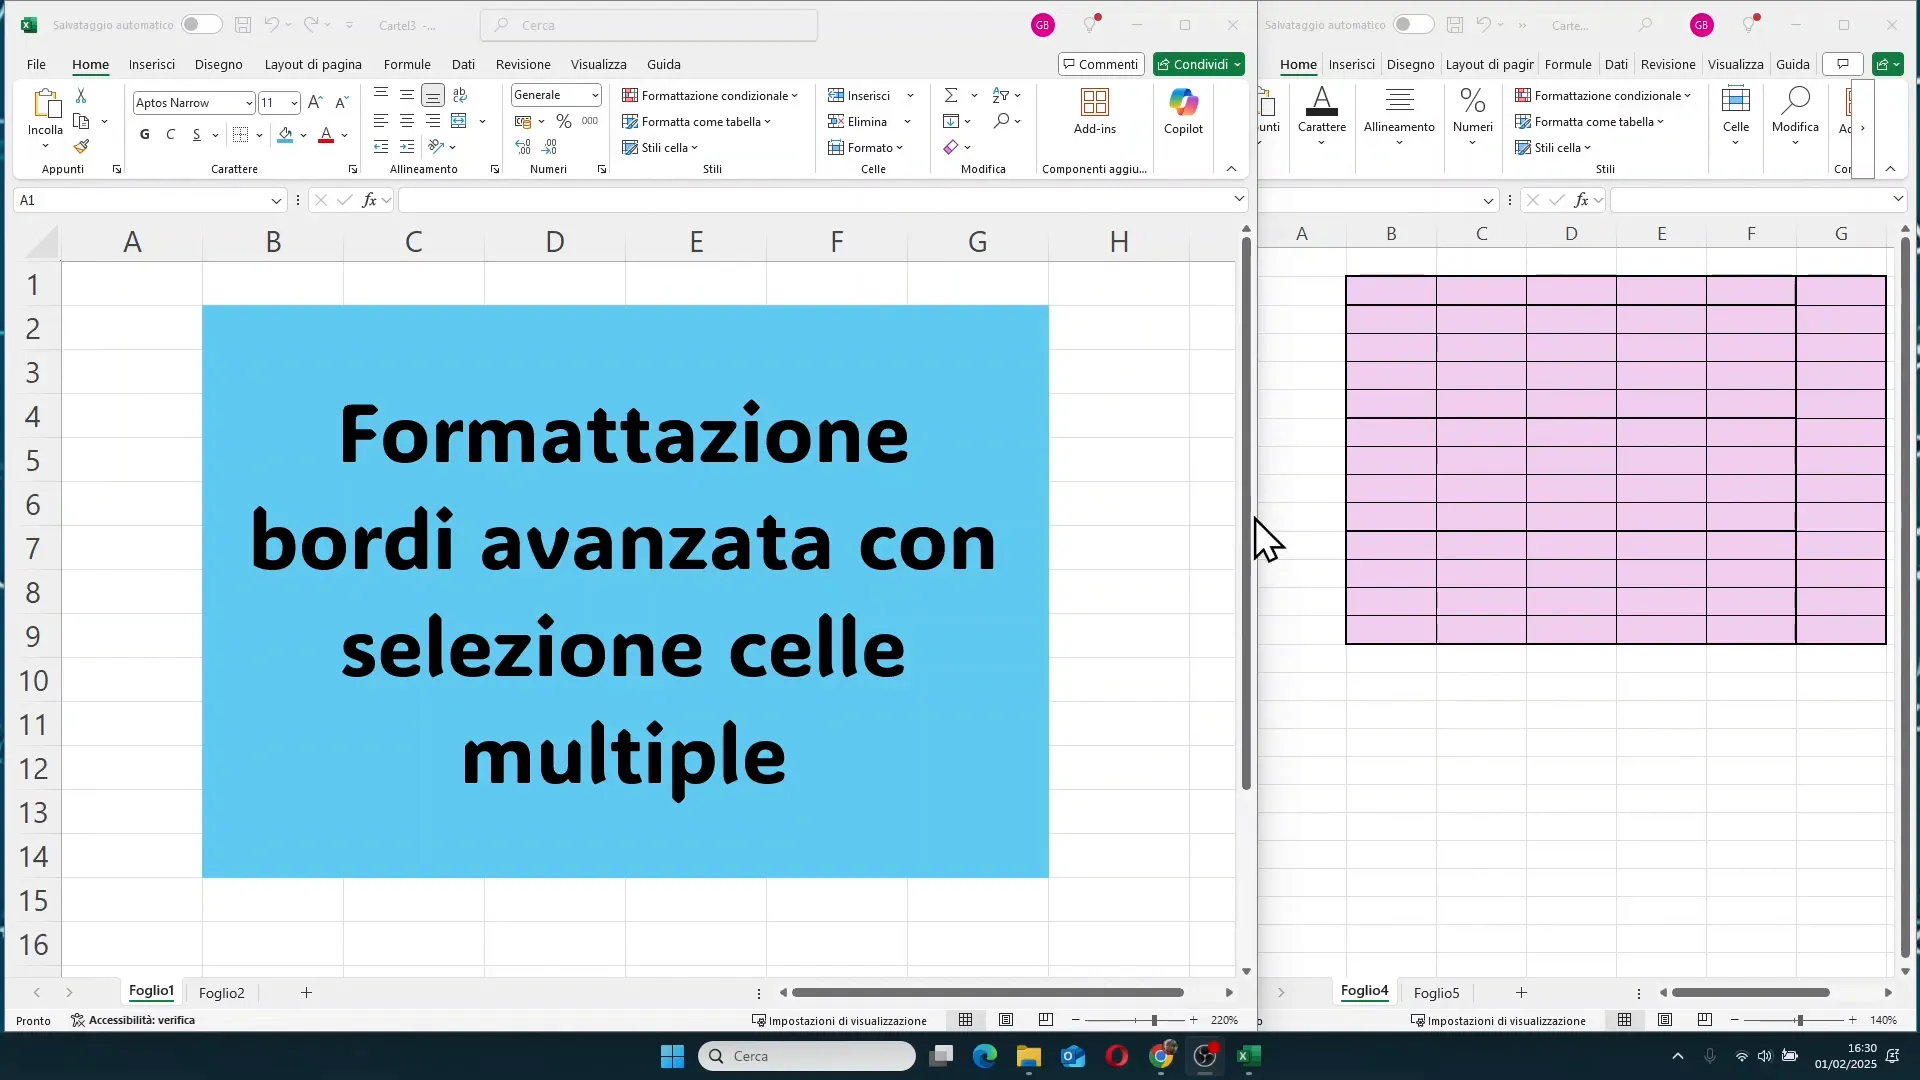Screen dimensions: 1920x1080
Task: Decrease font size with the smaller A icon
Action: [x=342, y=102]
